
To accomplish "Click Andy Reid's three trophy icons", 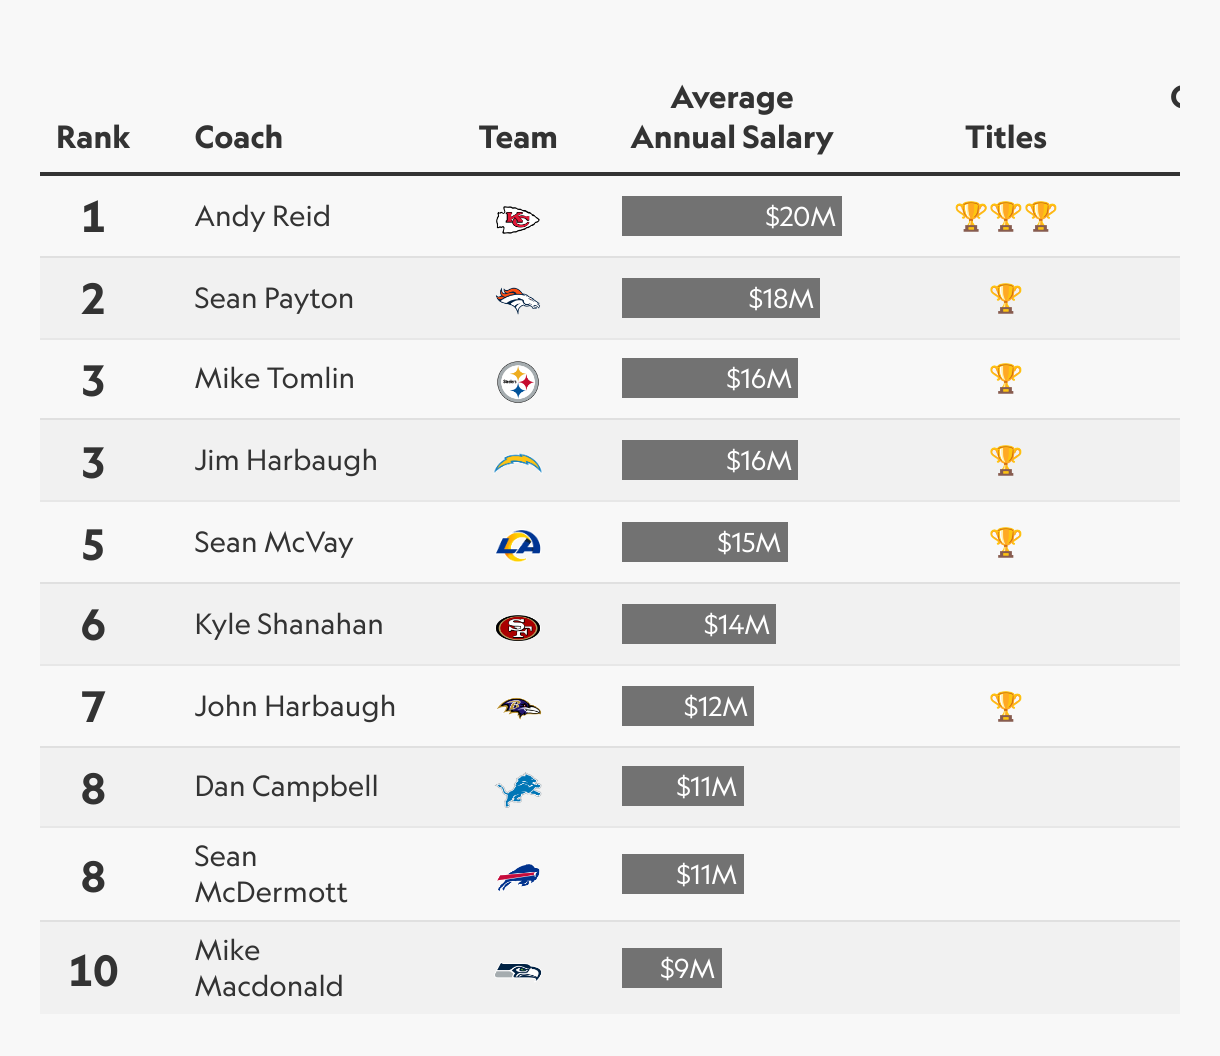I will tap(1006, 216).
